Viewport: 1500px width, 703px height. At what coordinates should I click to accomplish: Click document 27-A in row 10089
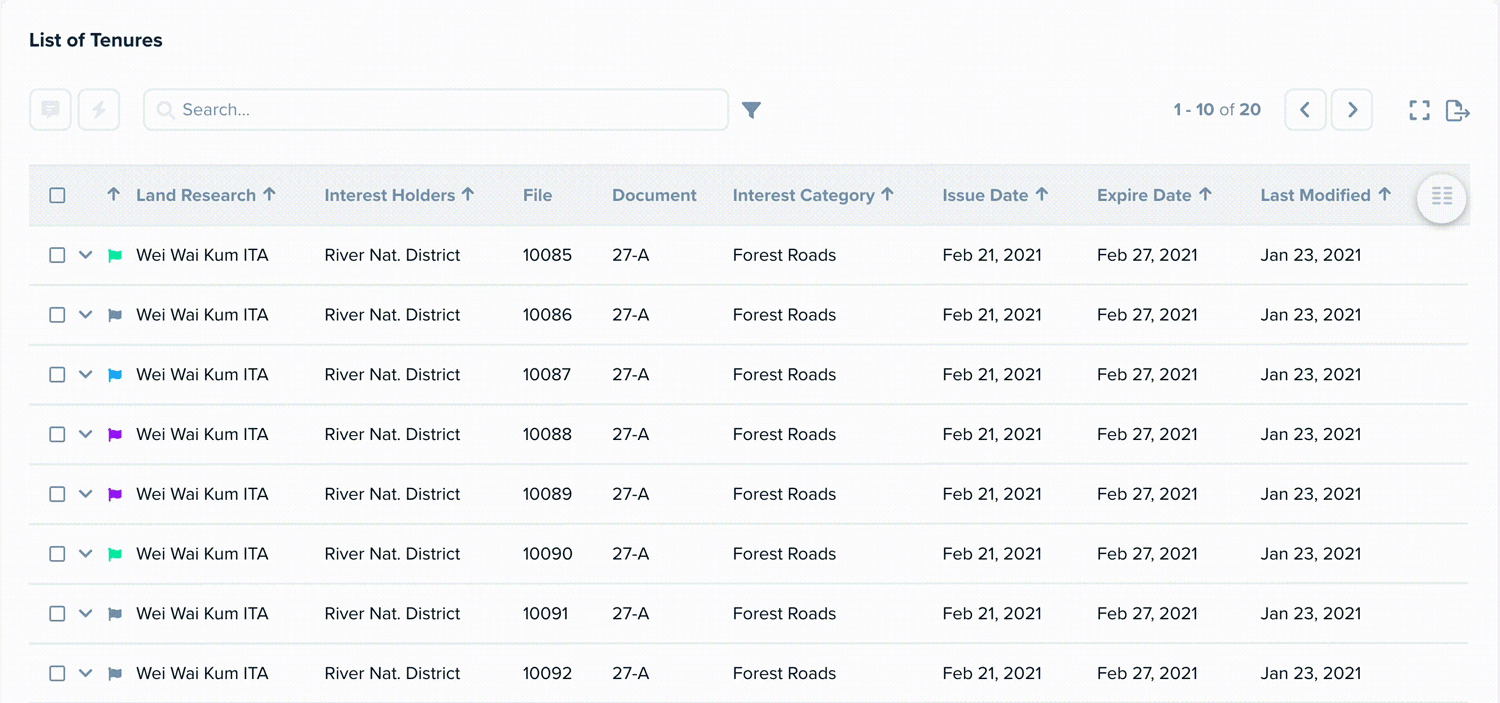pyautogui.click(x=630, y=494)
